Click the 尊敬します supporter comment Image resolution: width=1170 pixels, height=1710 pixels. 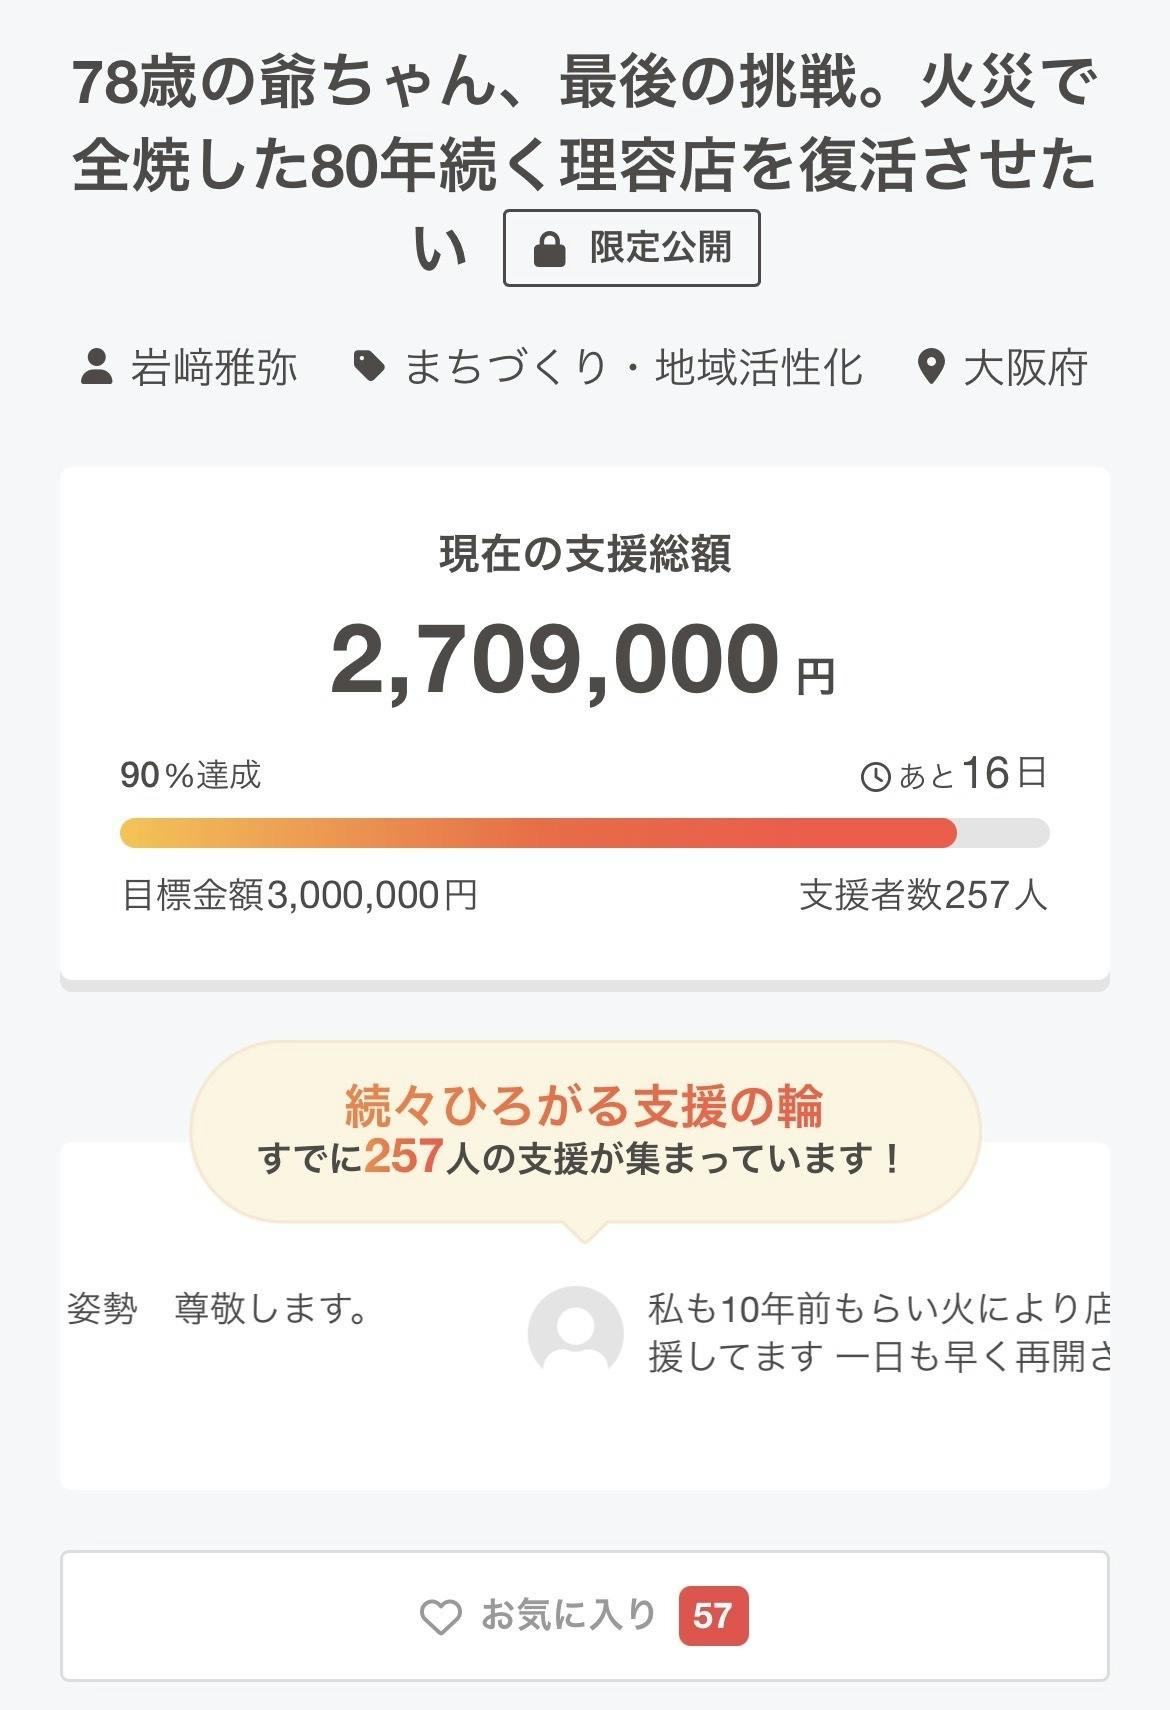point(218,1309)
